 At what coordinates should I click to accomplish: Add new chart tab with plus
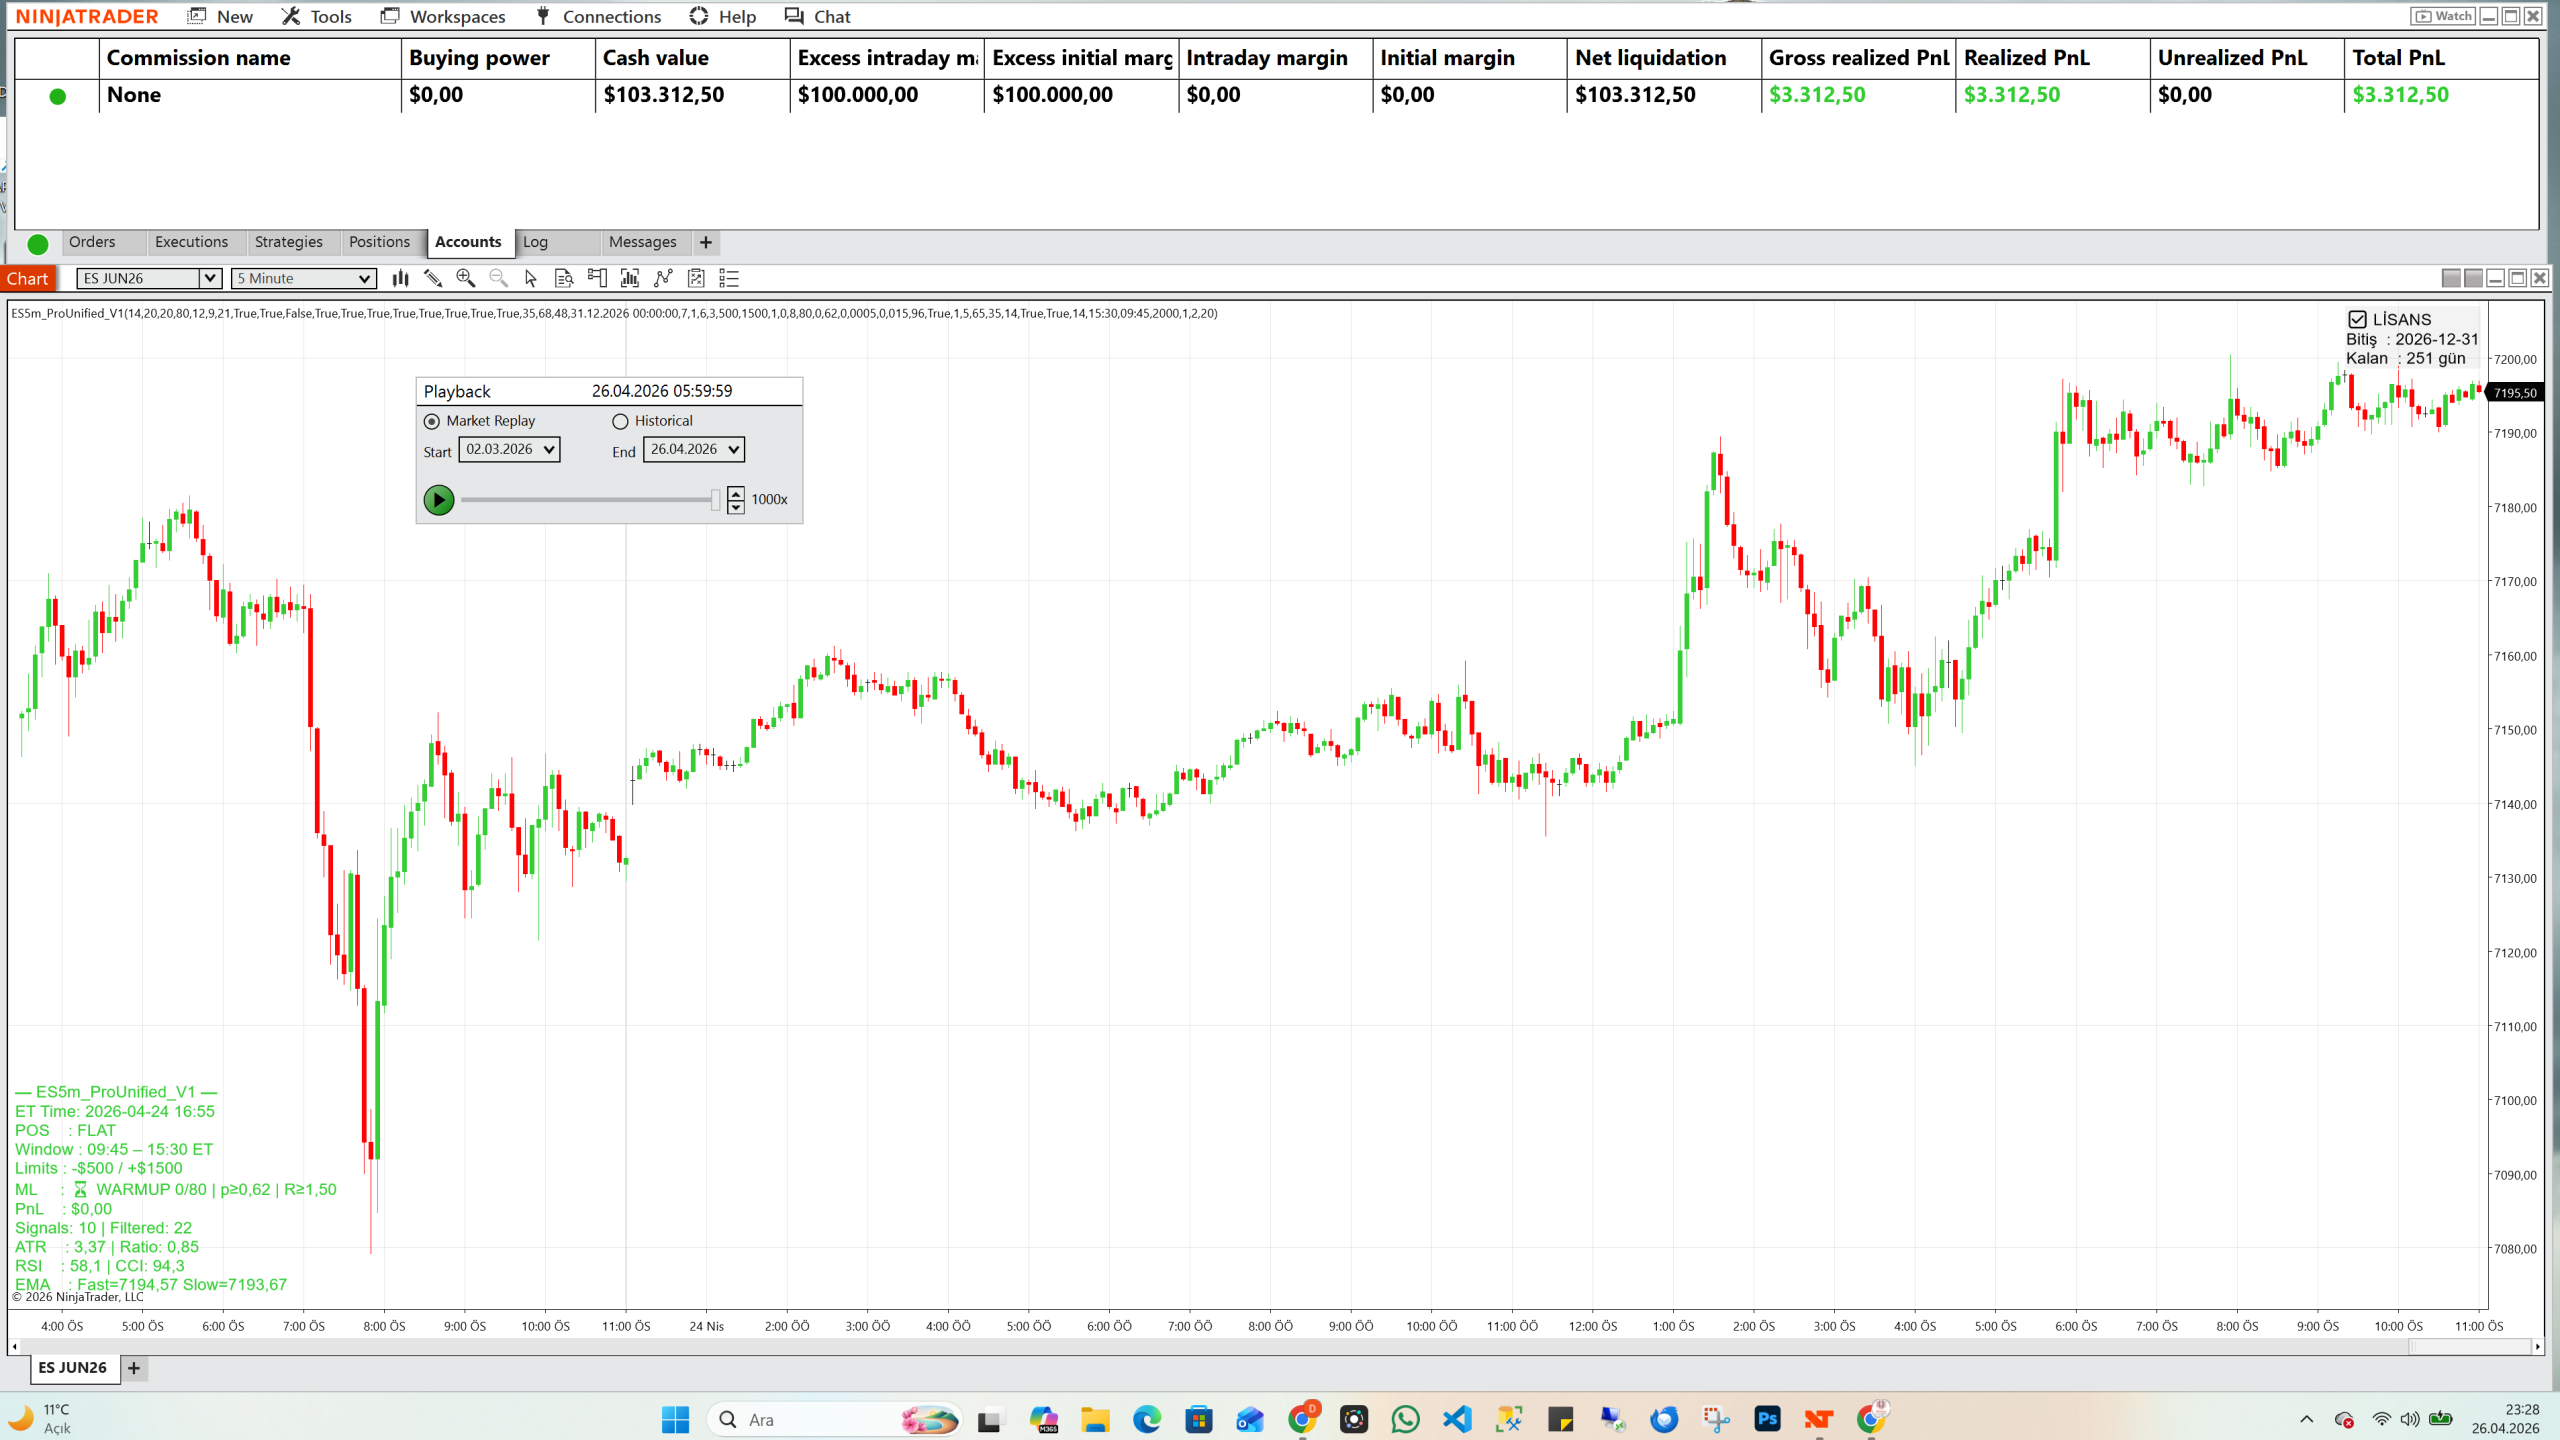(134, 1368)
